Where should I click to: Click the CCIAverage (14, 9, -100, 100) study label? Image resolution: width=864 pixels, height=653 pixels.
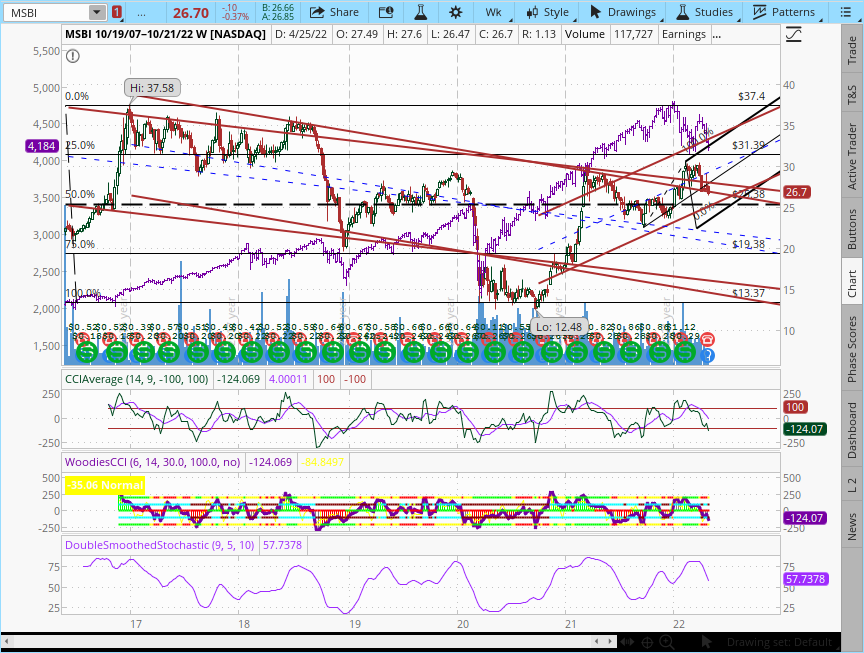[x=137, y=379]
